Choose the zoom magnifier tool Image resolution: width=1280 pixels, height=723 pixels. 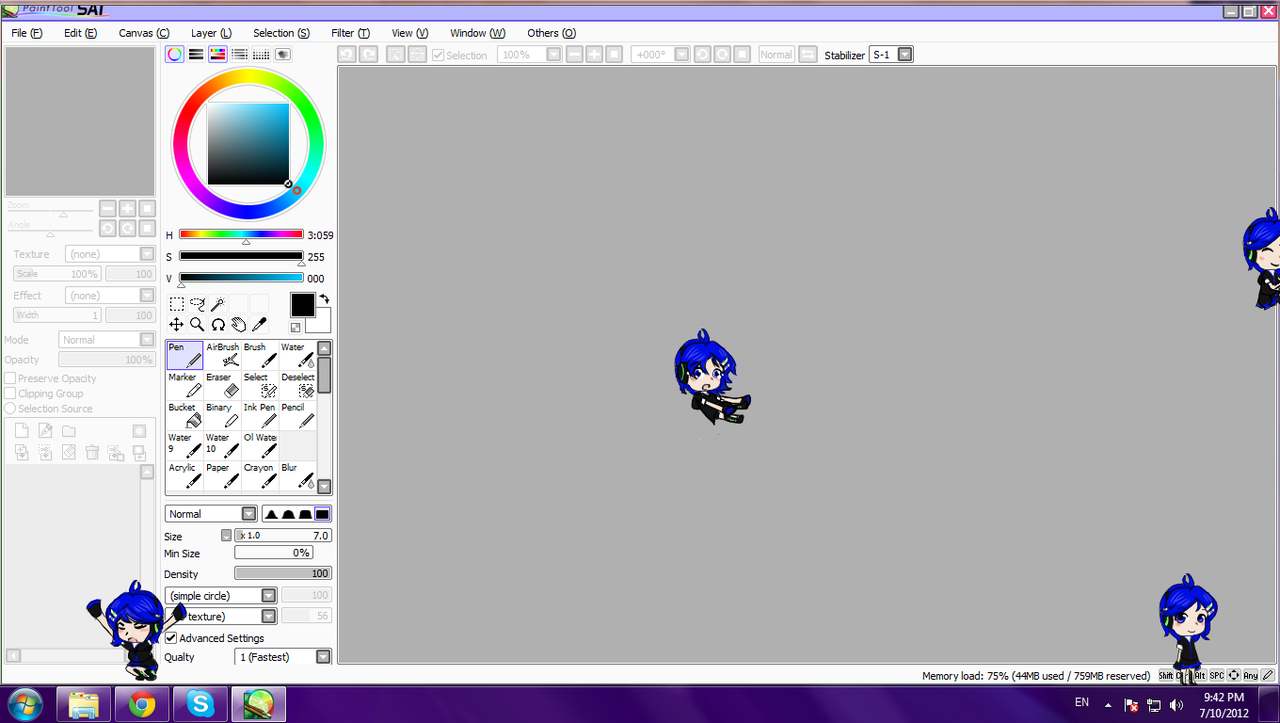(x=197, y=324)
